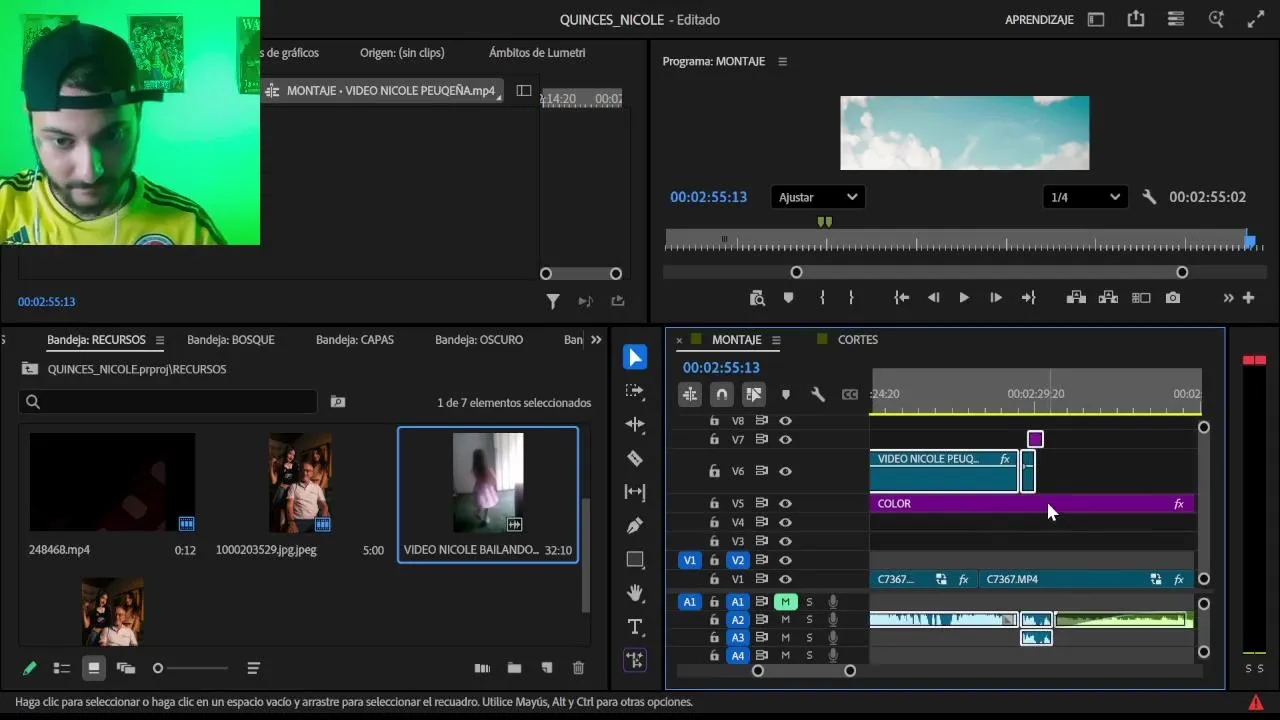
Task: Mute track A3 with M button
Action: click(786, 638)
